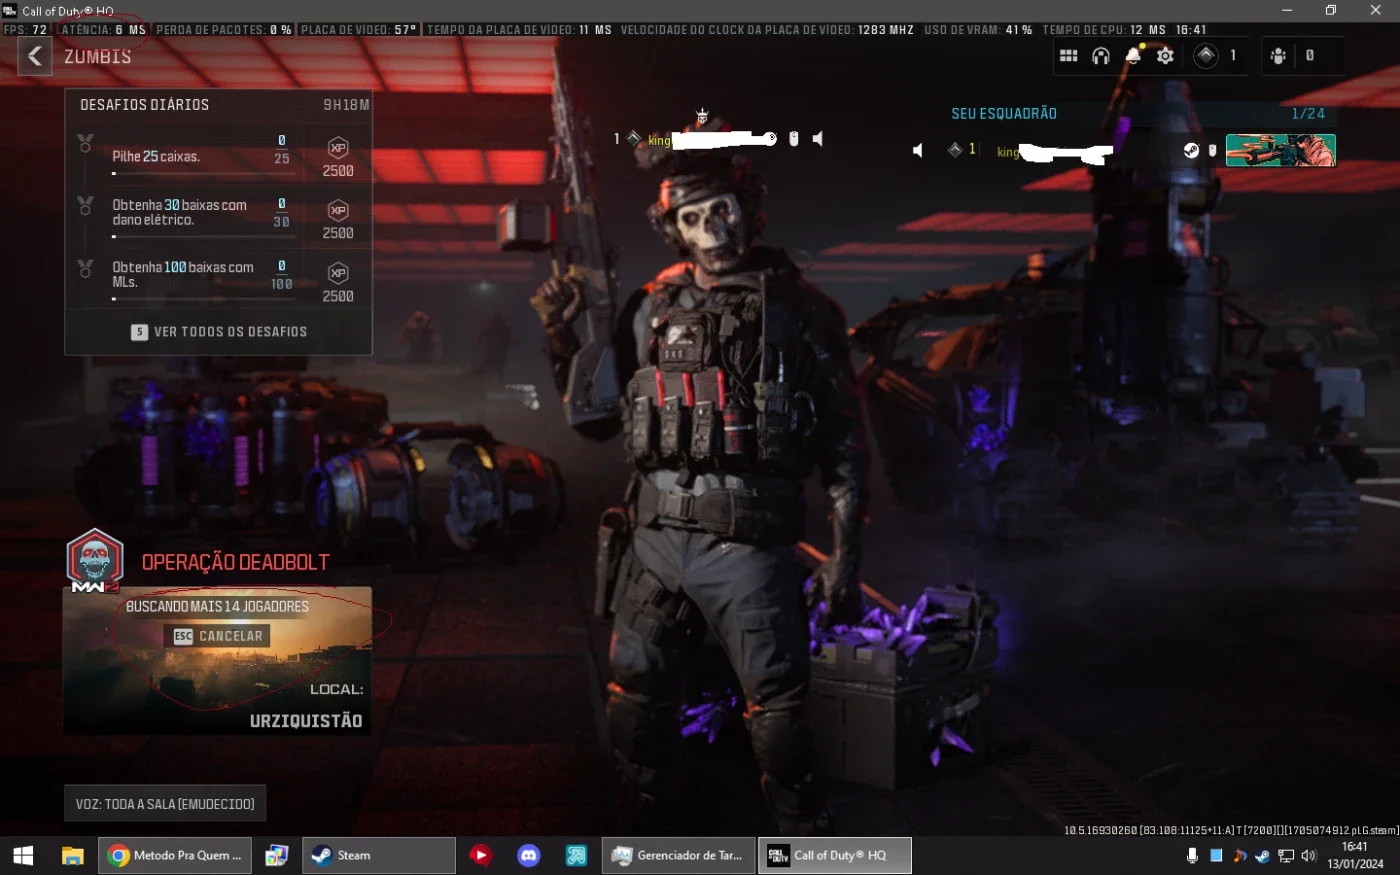Image resolution: width=1400 pixels, height=875 pixels.
Task: Click the XP reward icon for dano elétrico challenge
Action: point(338,210)
